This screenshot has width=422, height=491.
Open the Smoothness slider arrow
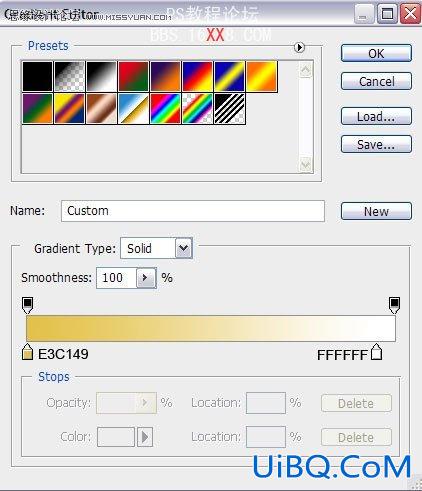146,278
